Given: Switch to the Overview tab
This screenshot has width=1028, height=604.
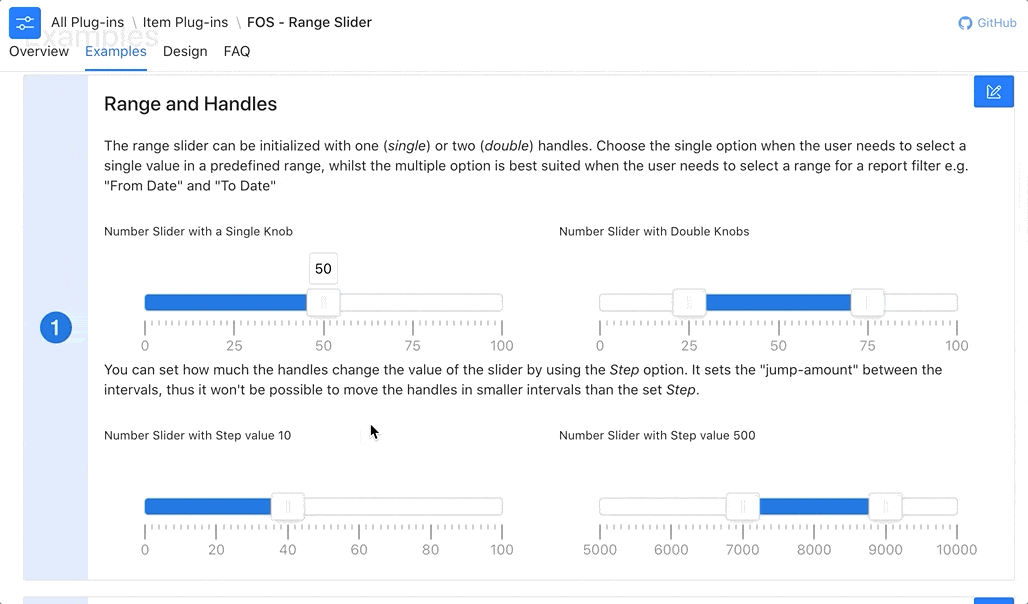Looking at the screenshot, I should coord(39,51).
